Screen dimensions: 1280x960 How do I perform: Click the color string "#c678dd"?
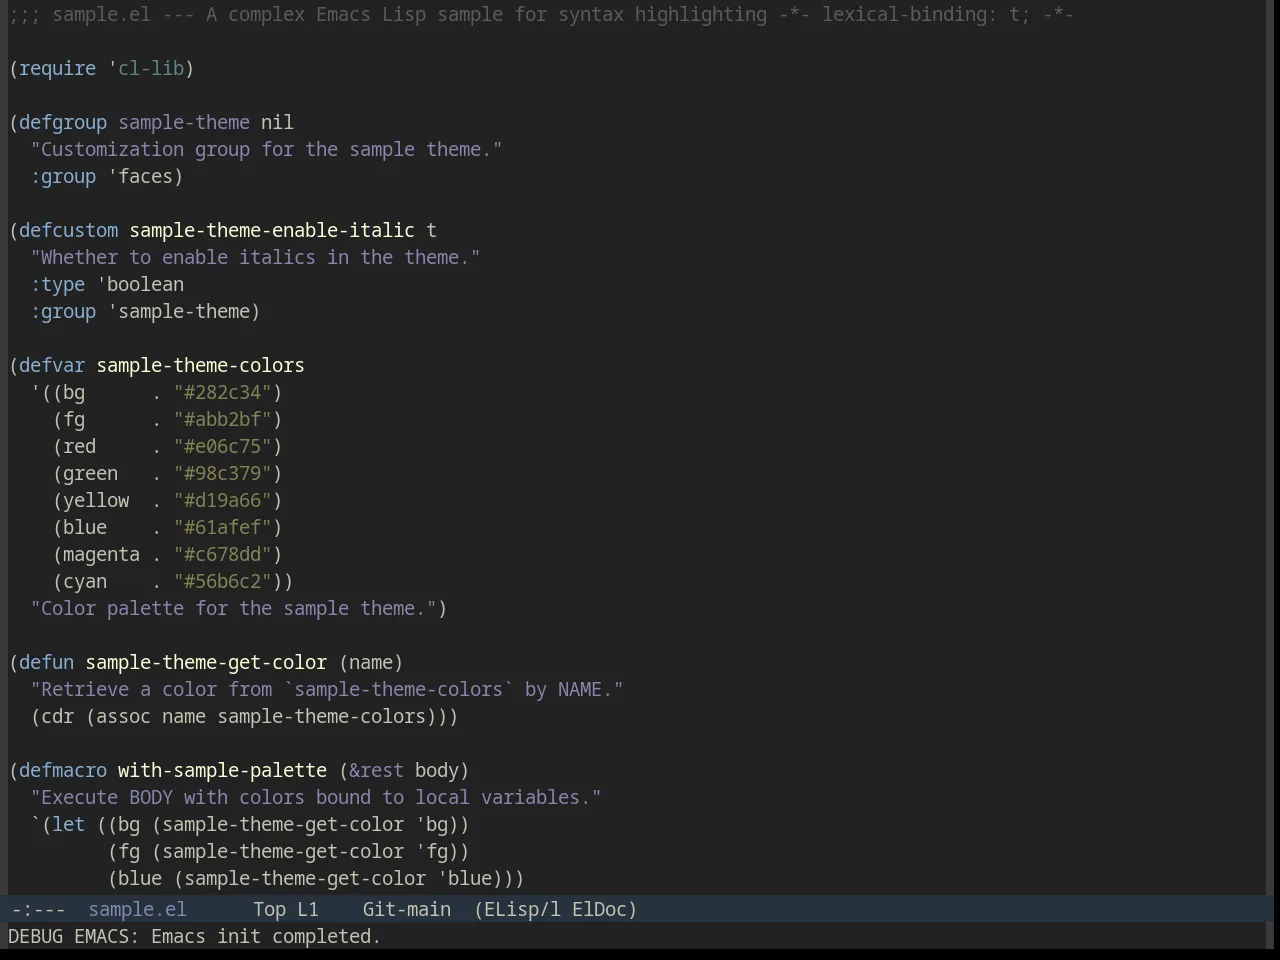point(223,554)
